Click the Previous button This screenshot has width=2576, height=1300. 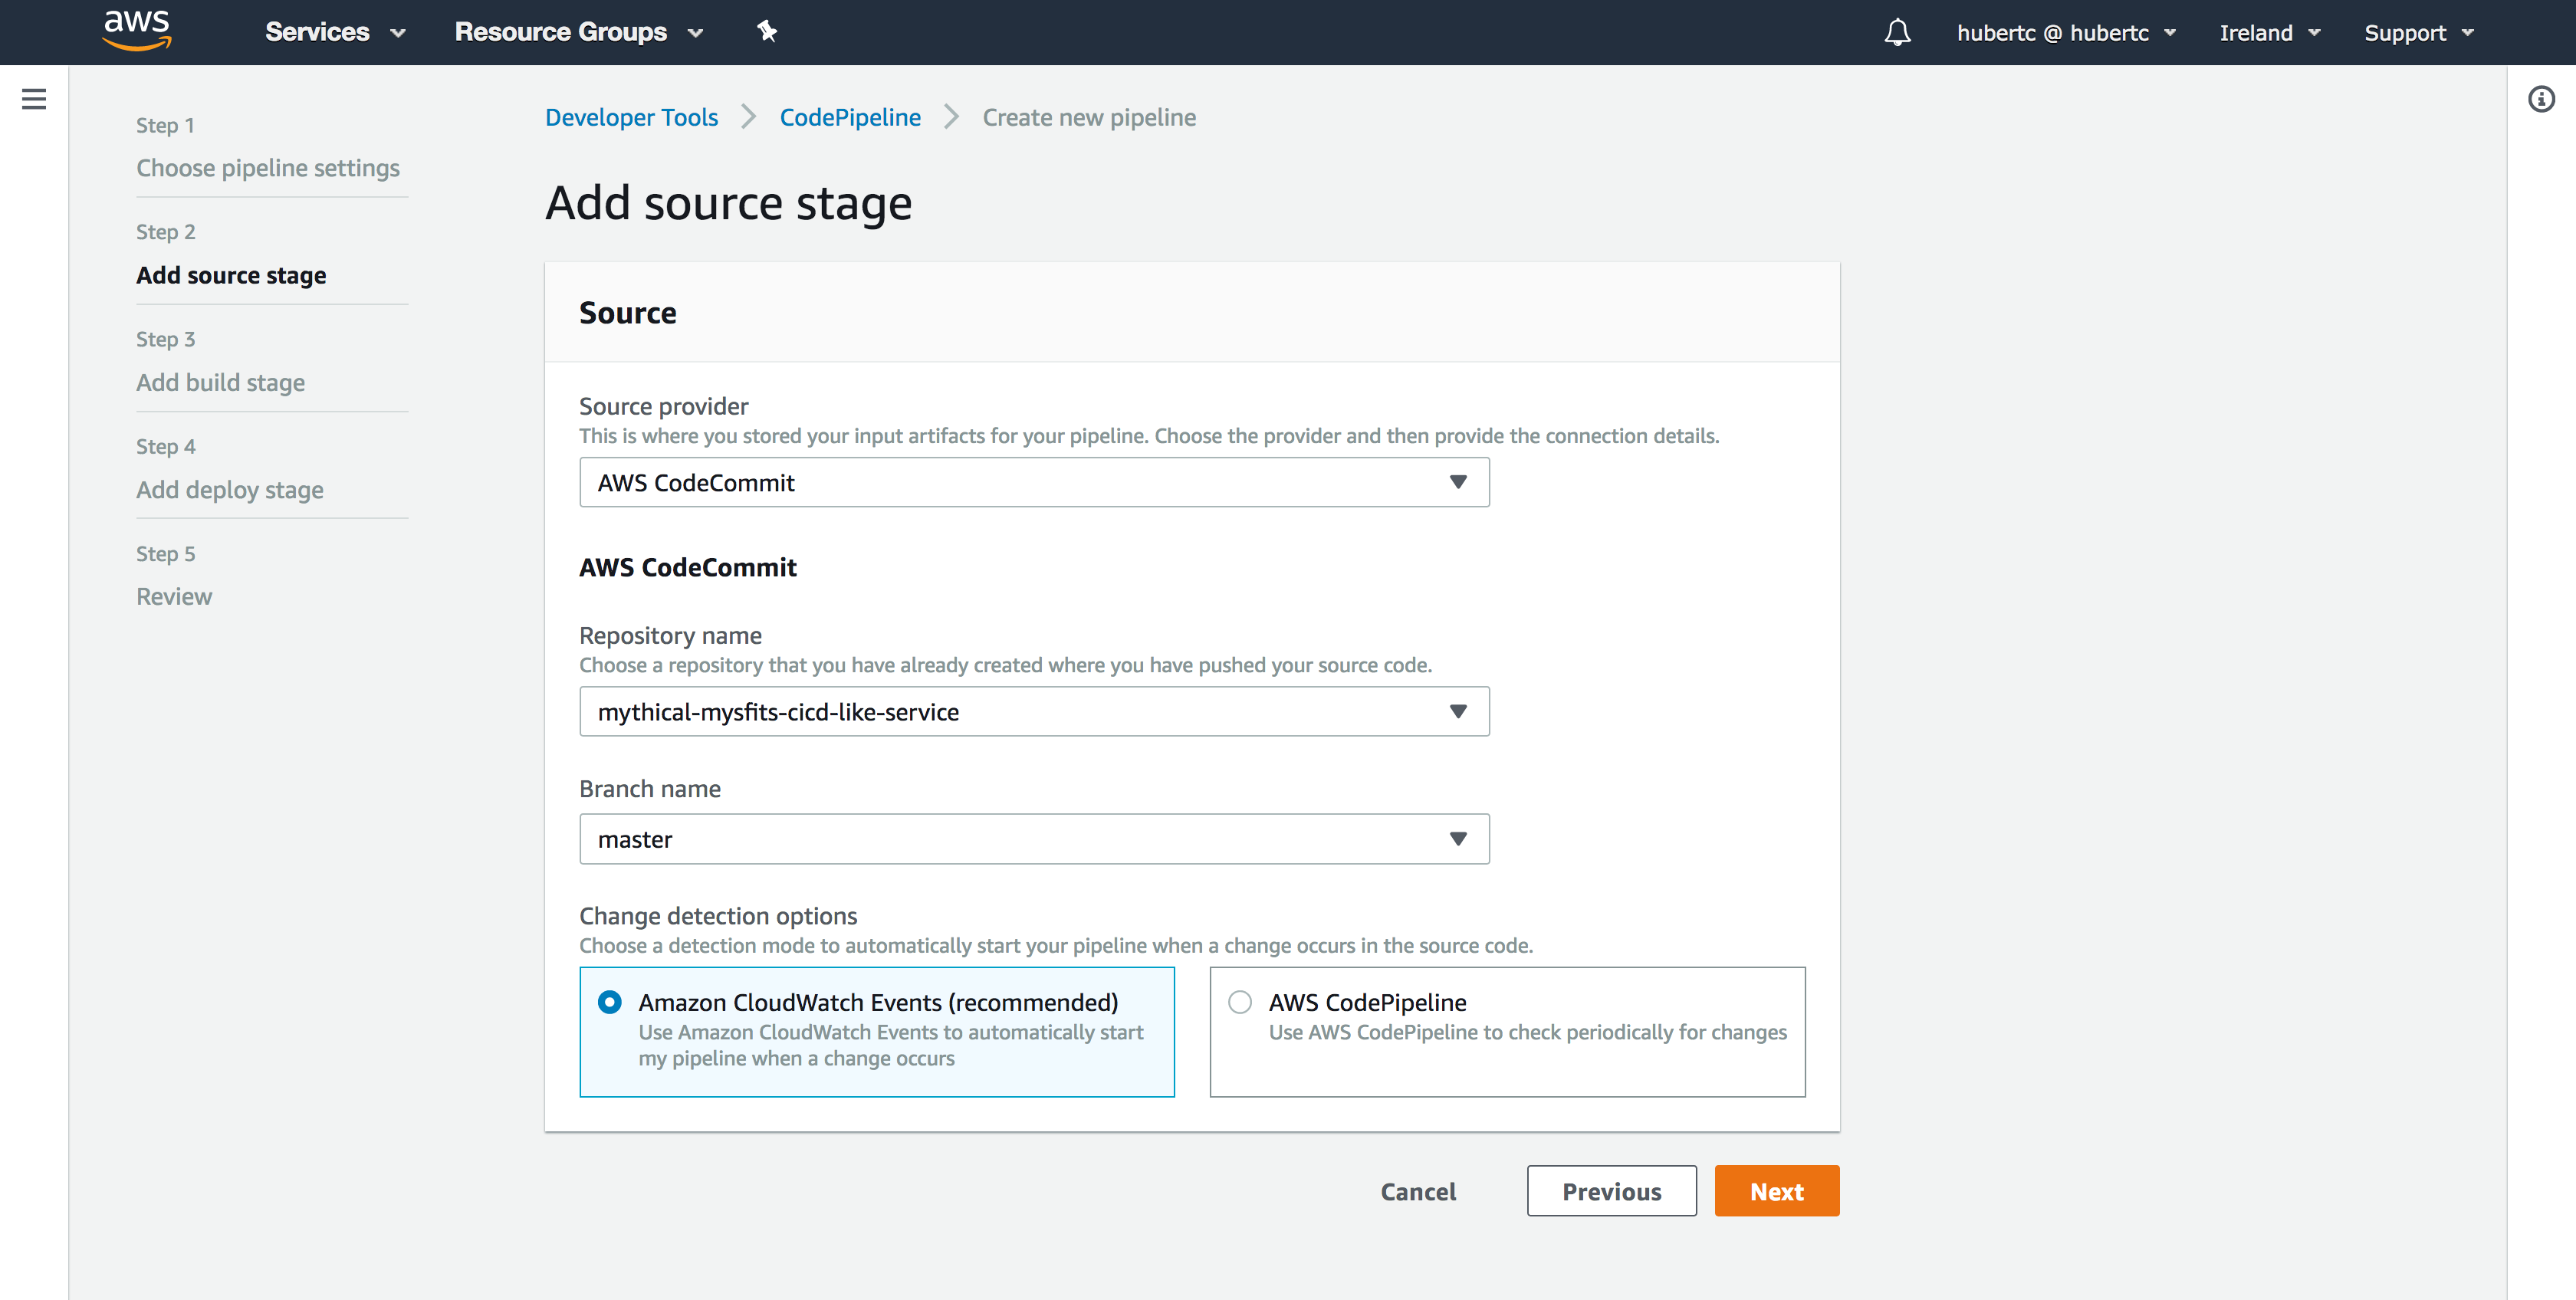pos(1611,1191)
